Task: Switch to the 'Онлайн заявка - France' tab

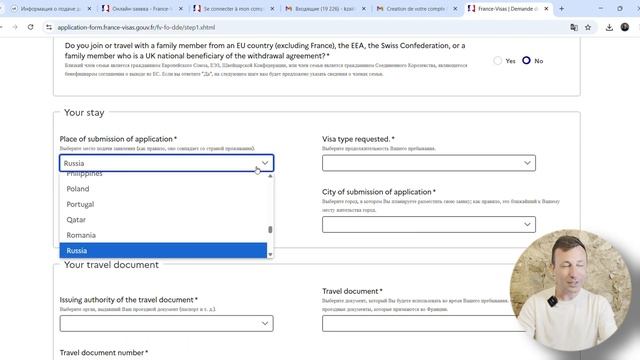Action: pyautogui.click(x=141, y=9)
